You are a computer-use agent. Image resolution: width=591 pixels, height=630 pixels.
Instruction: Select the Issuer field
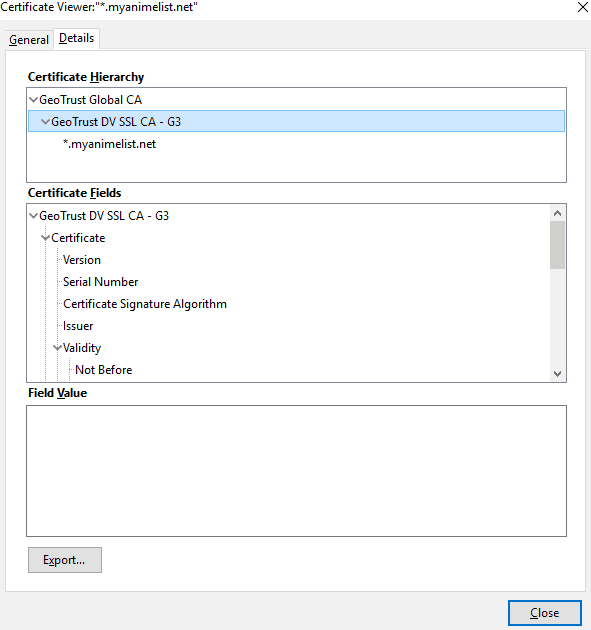(x=78, y=326)
